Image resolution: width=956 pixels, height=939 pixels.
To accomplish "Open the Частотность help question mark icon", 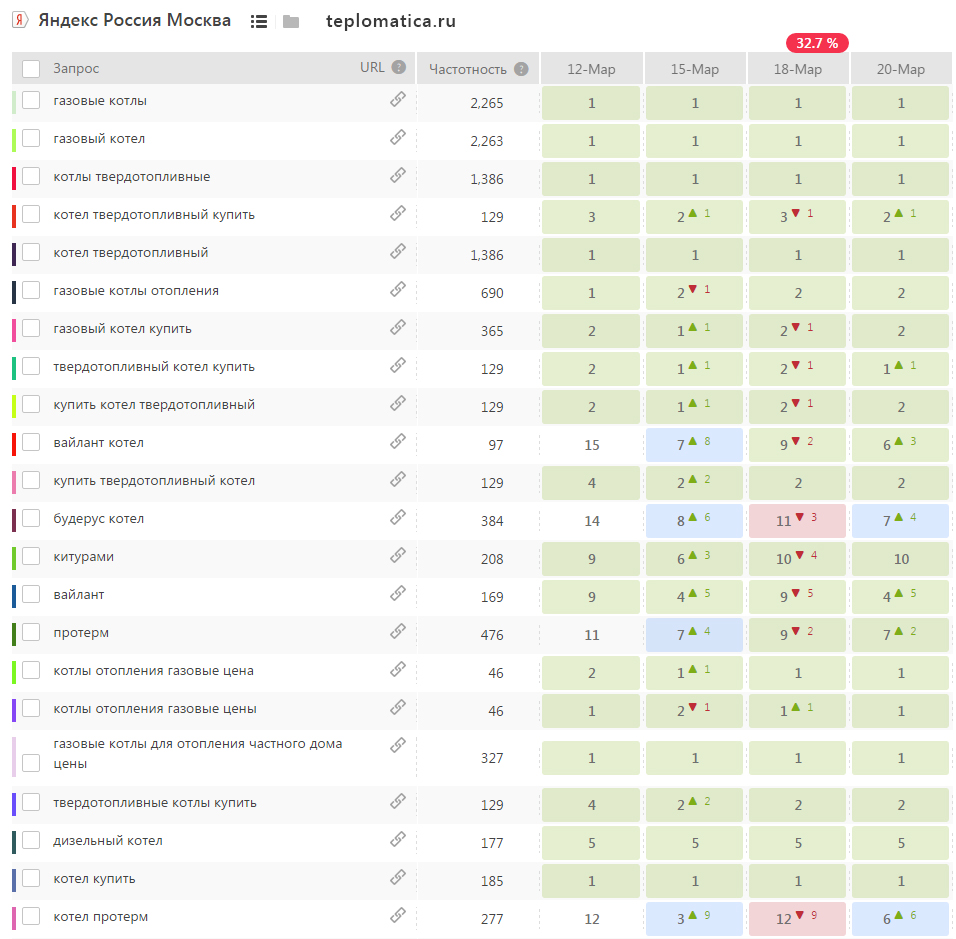I will pos(521,69).
